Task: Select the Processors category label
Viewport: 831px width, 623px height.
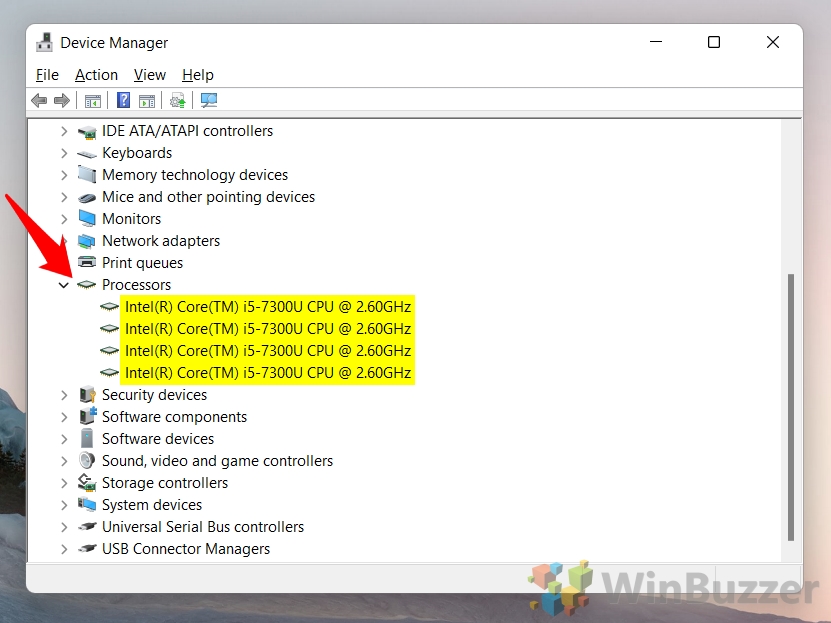Action: pos(136,285)
